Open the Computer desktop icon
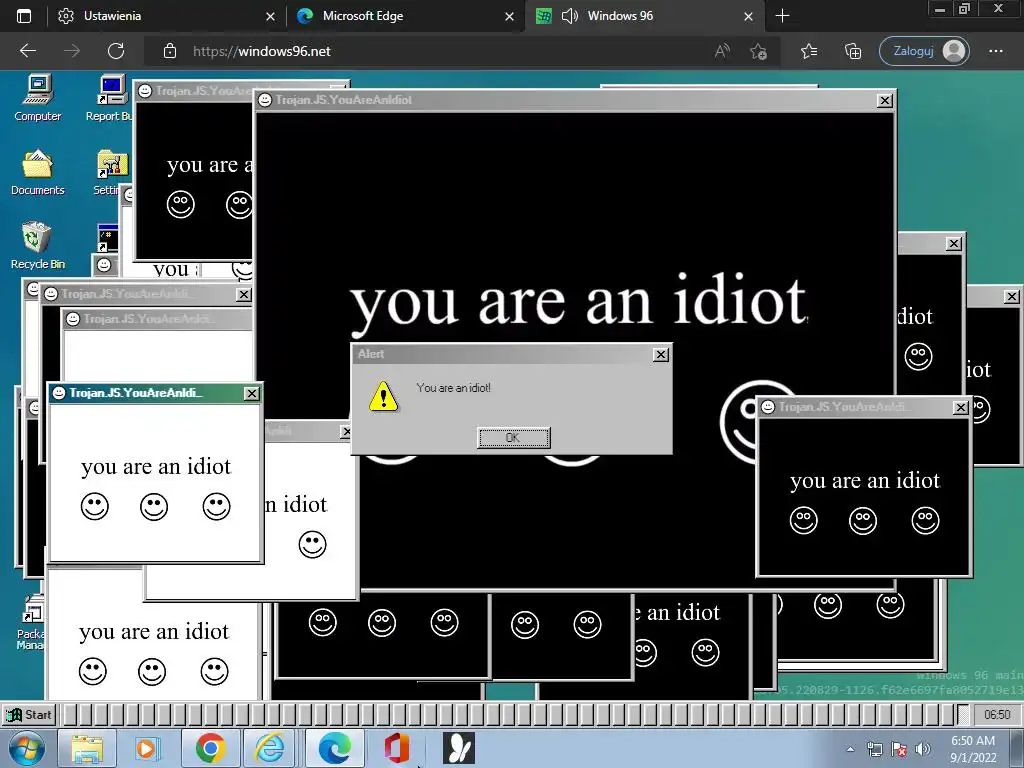The width and height of the screenshot is (1024, 768). (x=38, y=98)
